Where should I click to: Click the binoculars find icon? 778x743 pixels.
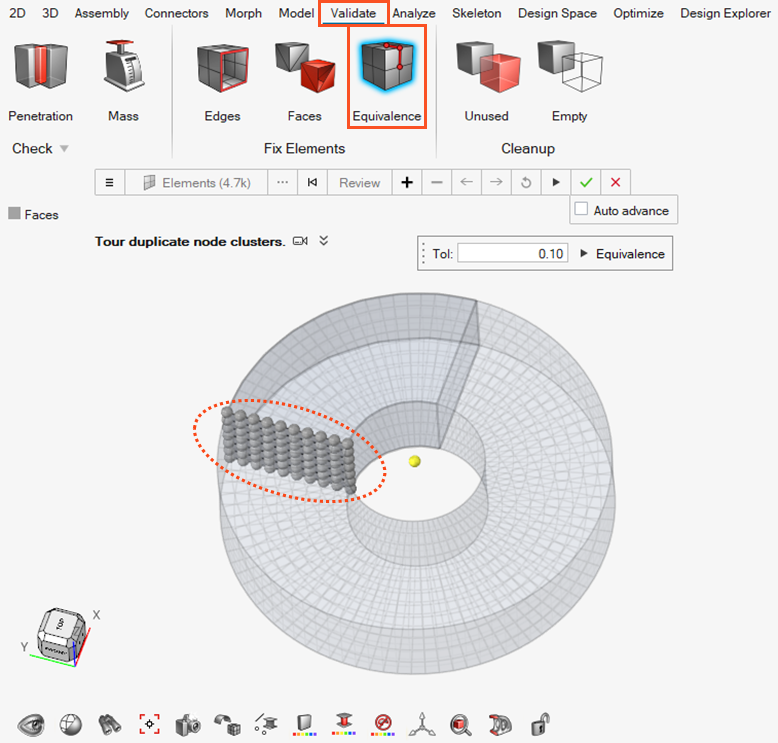click(110, 725)
